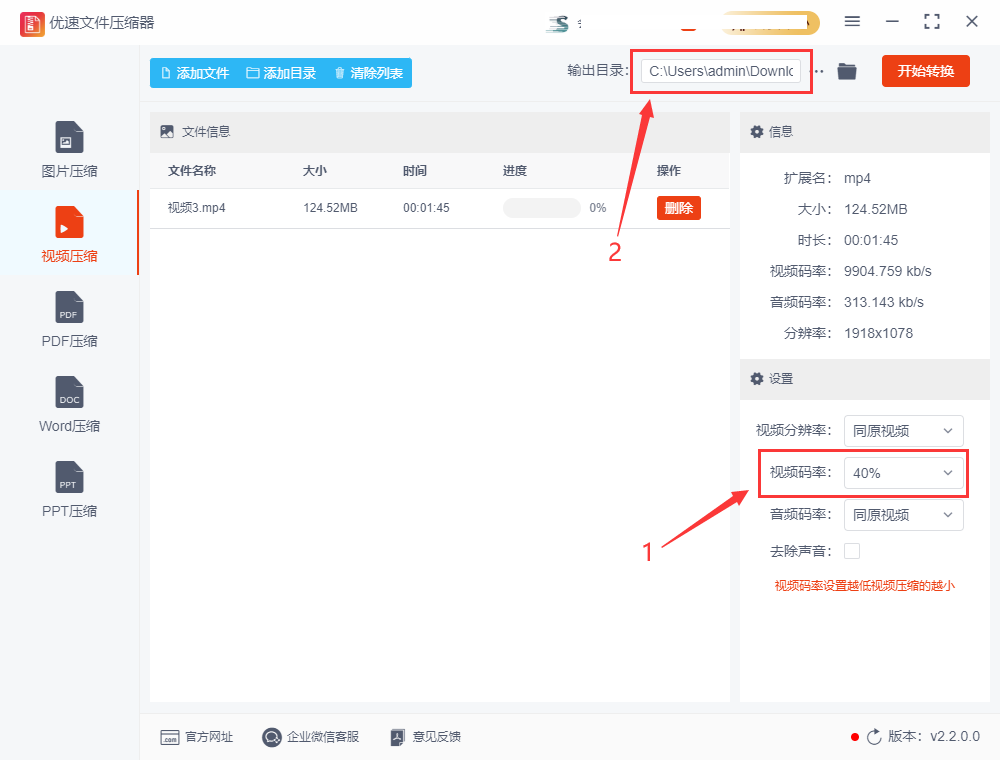Delete 视频3.mp4 using 删除 button
This screenshot has height=760, width=1000.
click(x=678, y=208)
